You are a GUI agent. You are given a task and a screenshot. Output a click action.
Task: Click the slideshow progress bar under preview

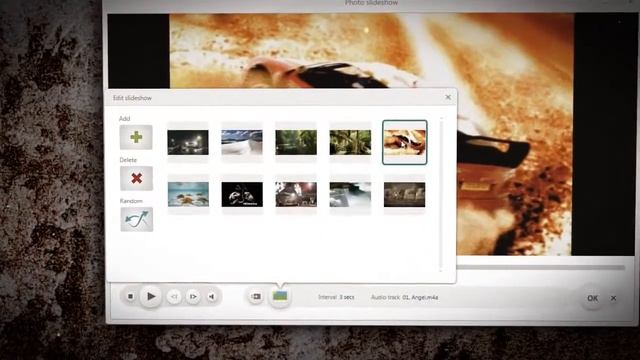[541, 267]
